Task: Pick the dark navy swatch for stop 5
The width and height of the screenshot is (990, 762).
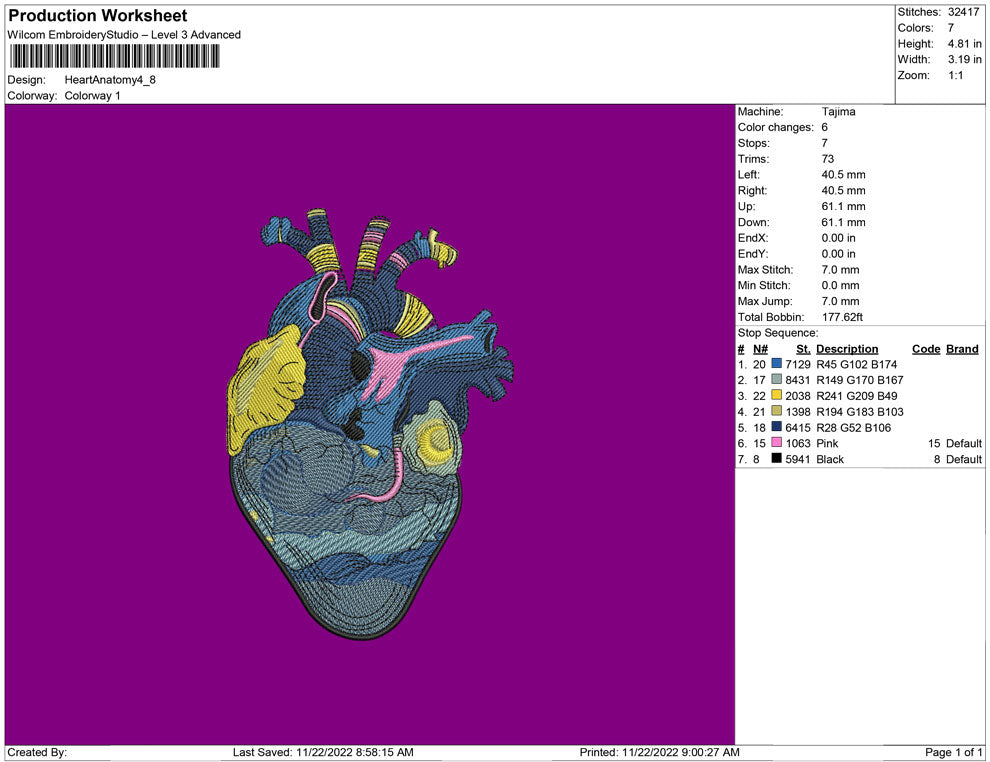Action: click(777, 428)
